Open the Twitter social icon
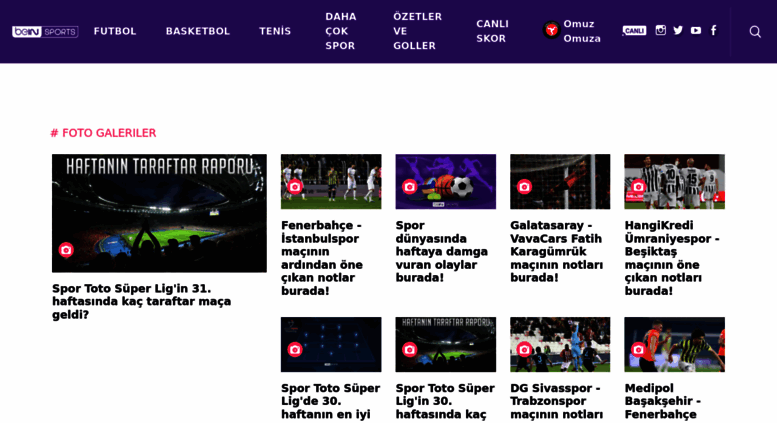The height and width of the screenshot is (423, 777). click(678, 30)
